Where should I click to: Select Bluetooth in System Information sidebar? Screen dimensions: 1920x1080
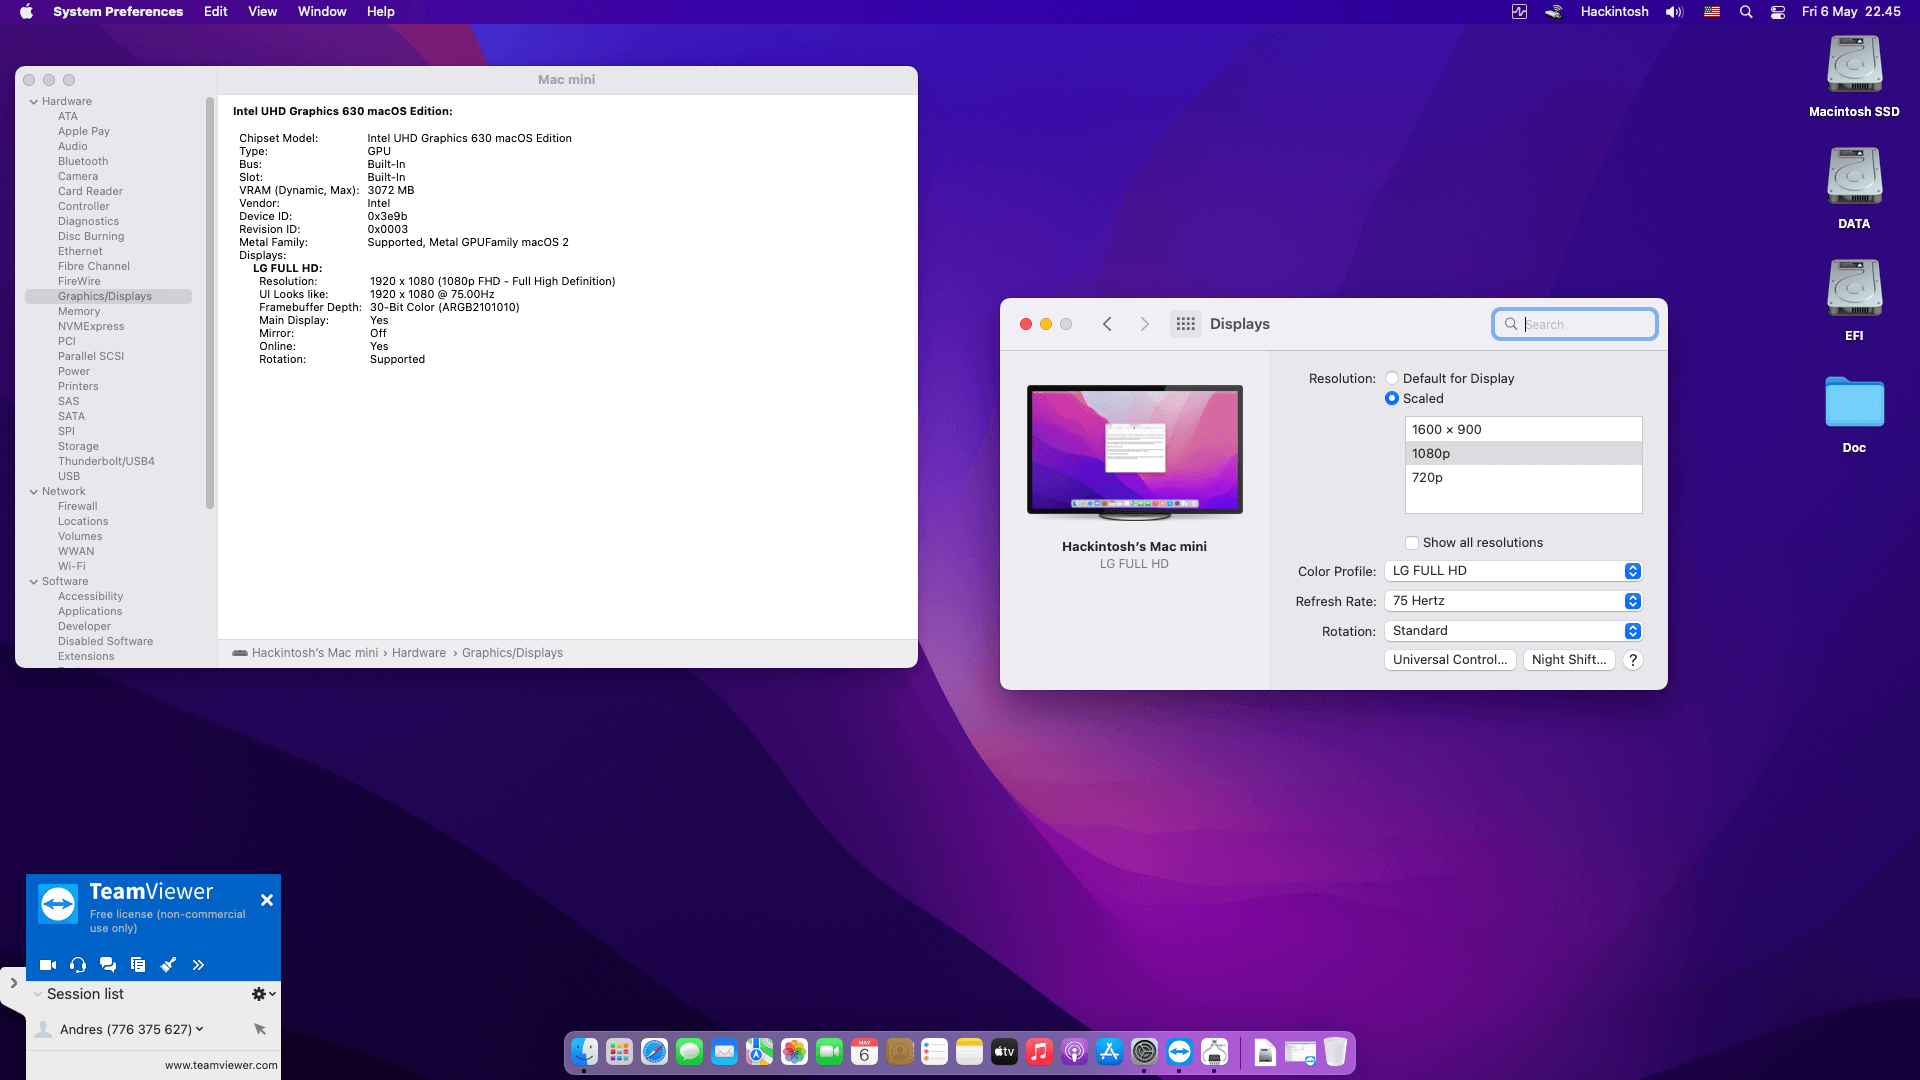(83, 162)
